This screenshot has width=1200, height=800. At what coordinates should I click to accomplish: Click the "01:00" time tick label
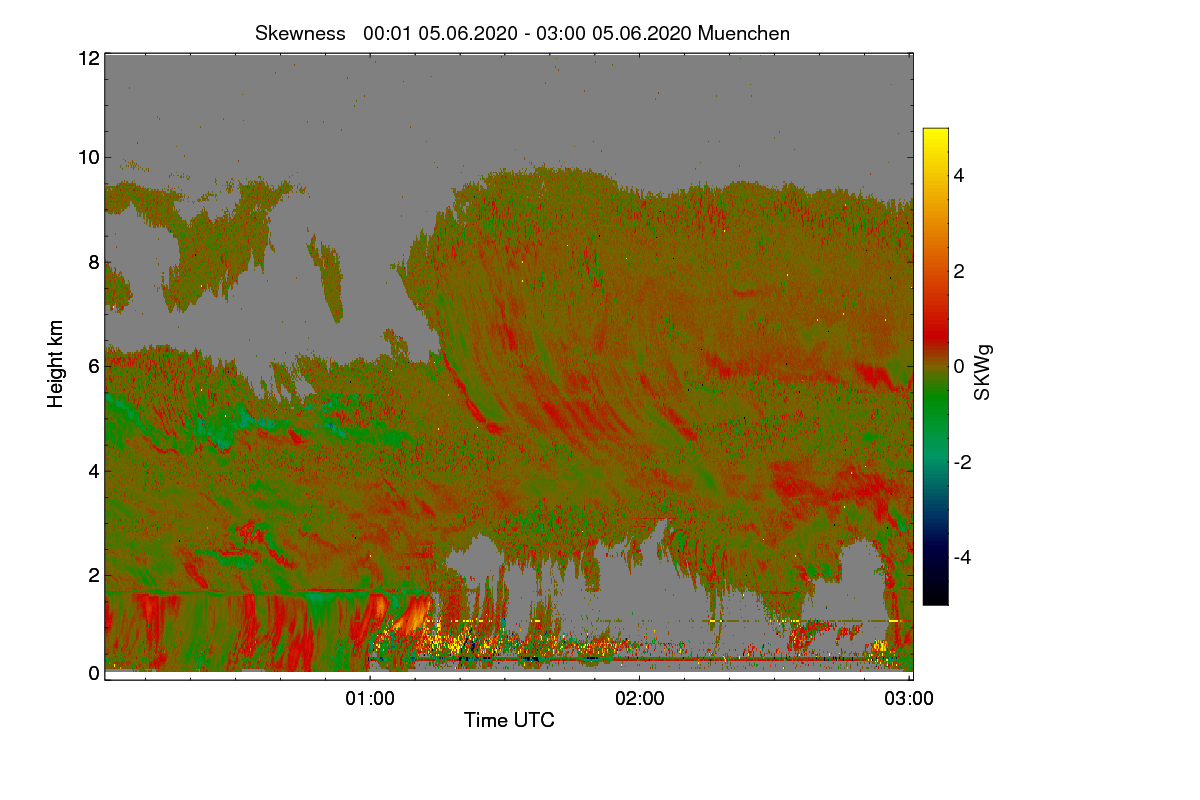[x=369, y=699]
